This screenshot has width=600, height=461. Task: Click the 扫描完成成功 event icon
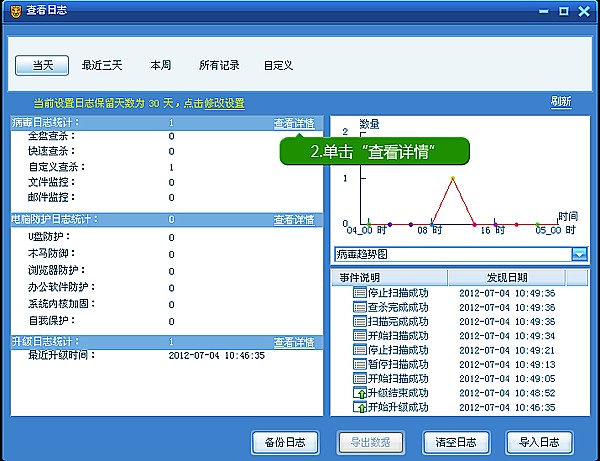pyautogui.click(x=360, y=322)
